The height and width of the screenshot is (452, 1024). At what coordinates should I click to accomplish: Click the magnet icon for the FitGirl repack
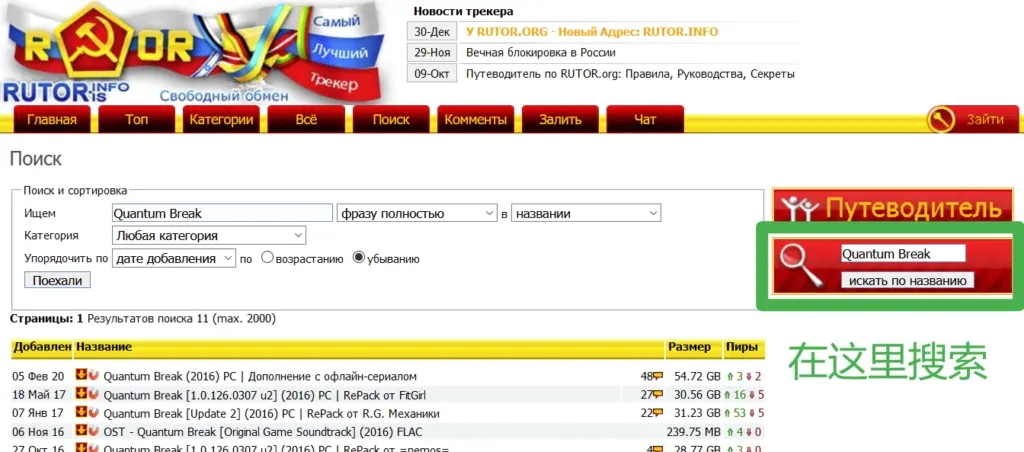click(x=94, y=394)
